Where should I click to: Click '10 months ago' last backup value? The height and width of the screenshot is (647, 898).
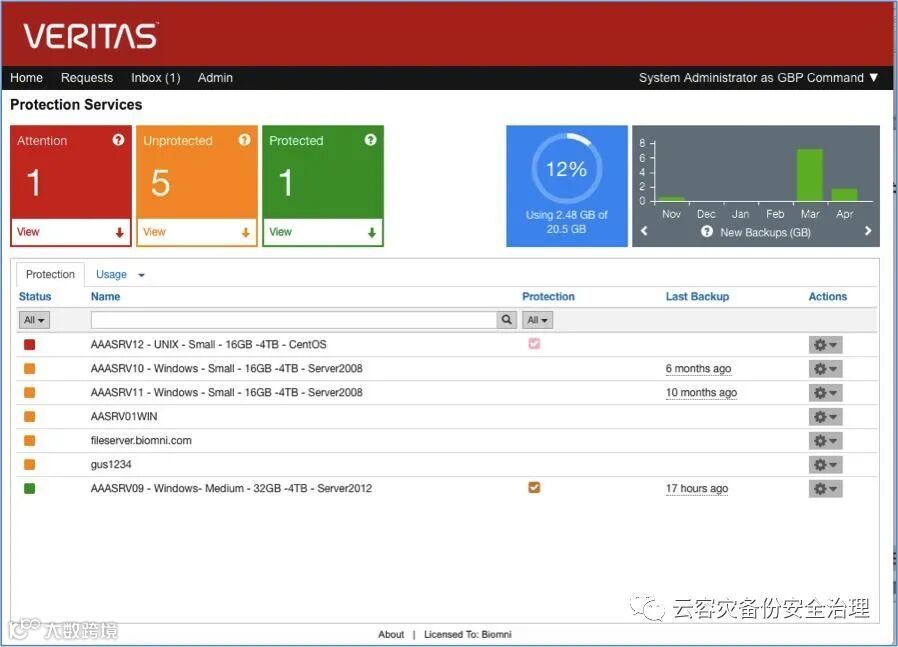(x=701, y=393)
